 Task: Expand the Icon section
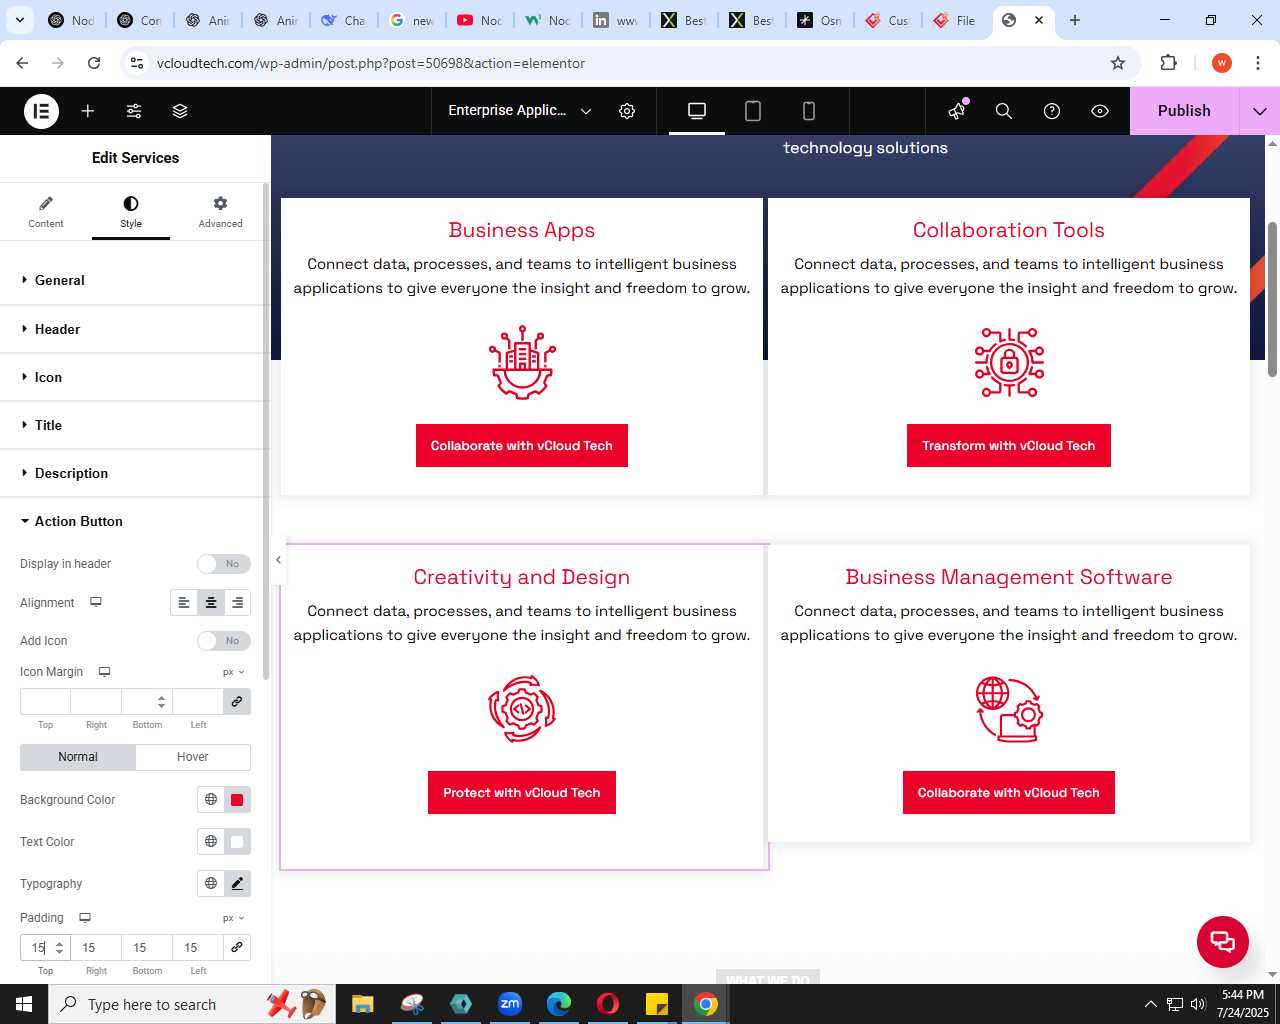[135, 377]
